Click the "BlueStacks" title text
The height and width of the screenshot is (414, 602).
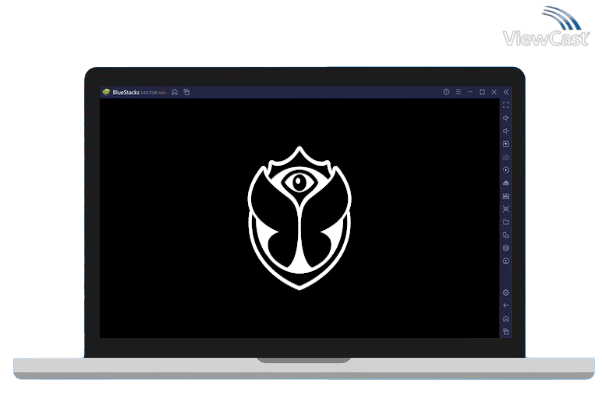[126, 93]
